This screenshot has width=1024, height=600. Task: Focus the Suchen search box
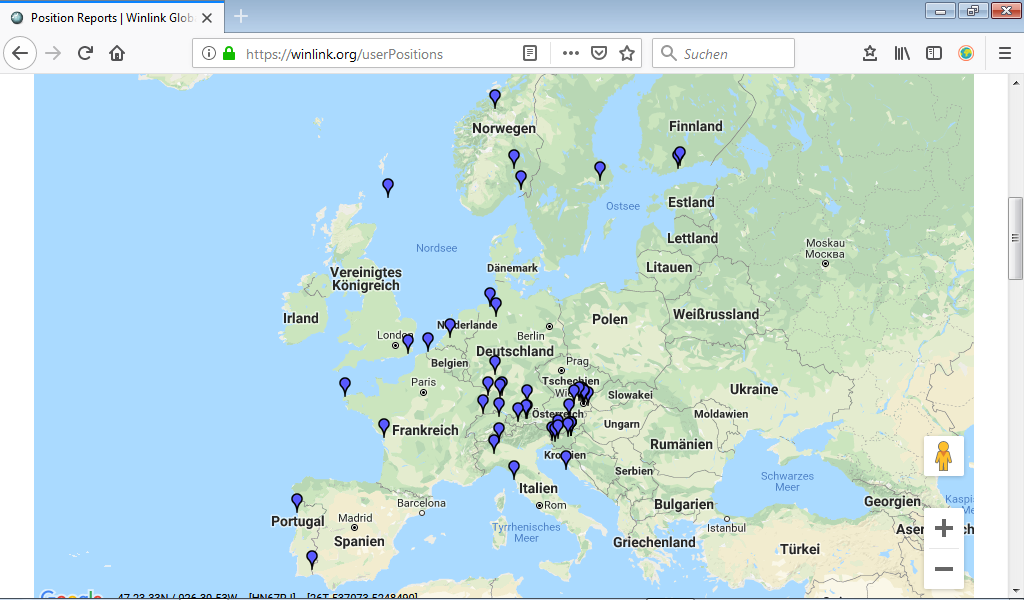(x=724, y=54)
